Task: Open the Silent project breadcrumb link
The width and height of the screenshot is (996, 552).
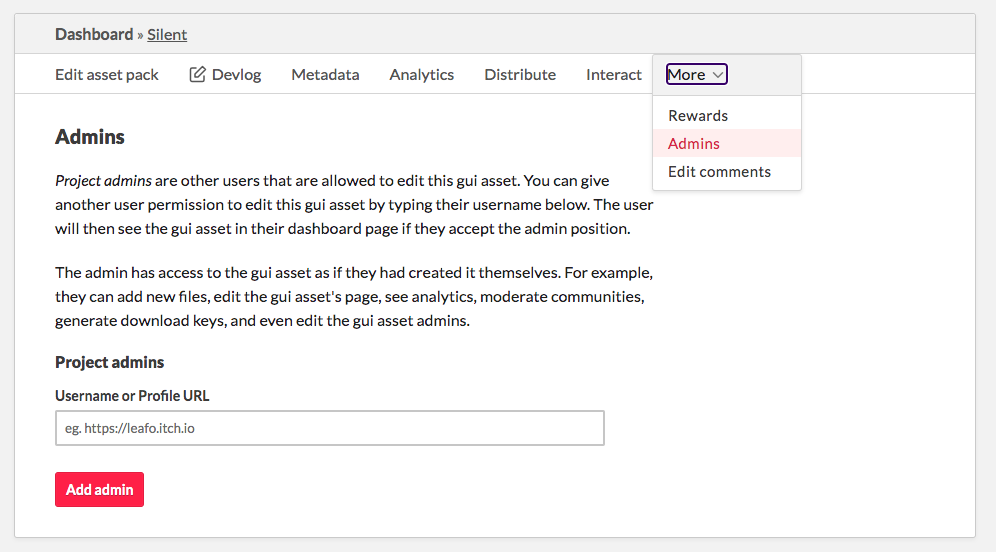Action: (167, 35)
